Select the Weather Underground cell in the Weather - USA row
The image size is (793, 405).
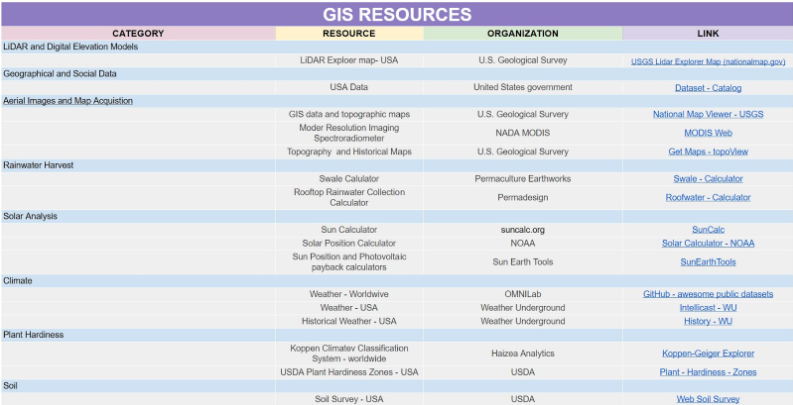[523, 307]
